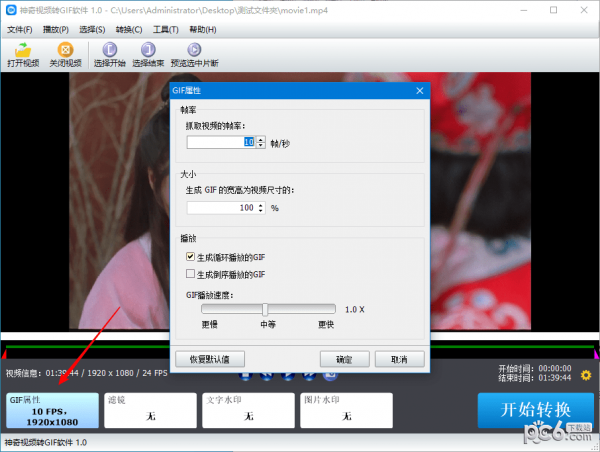
Task: Open the 转换(C) menu
Action: tap(130, 29)
